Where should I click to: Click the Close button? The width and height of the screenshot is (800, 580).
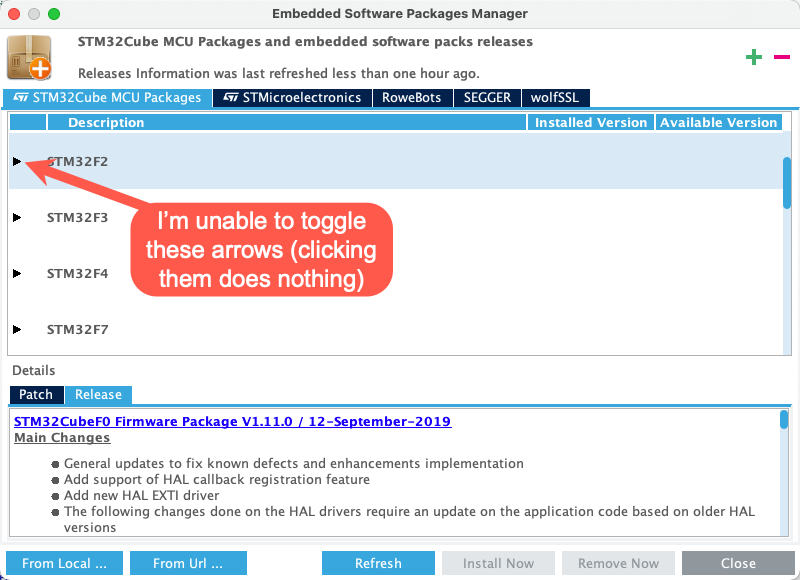tap(738, 563)
